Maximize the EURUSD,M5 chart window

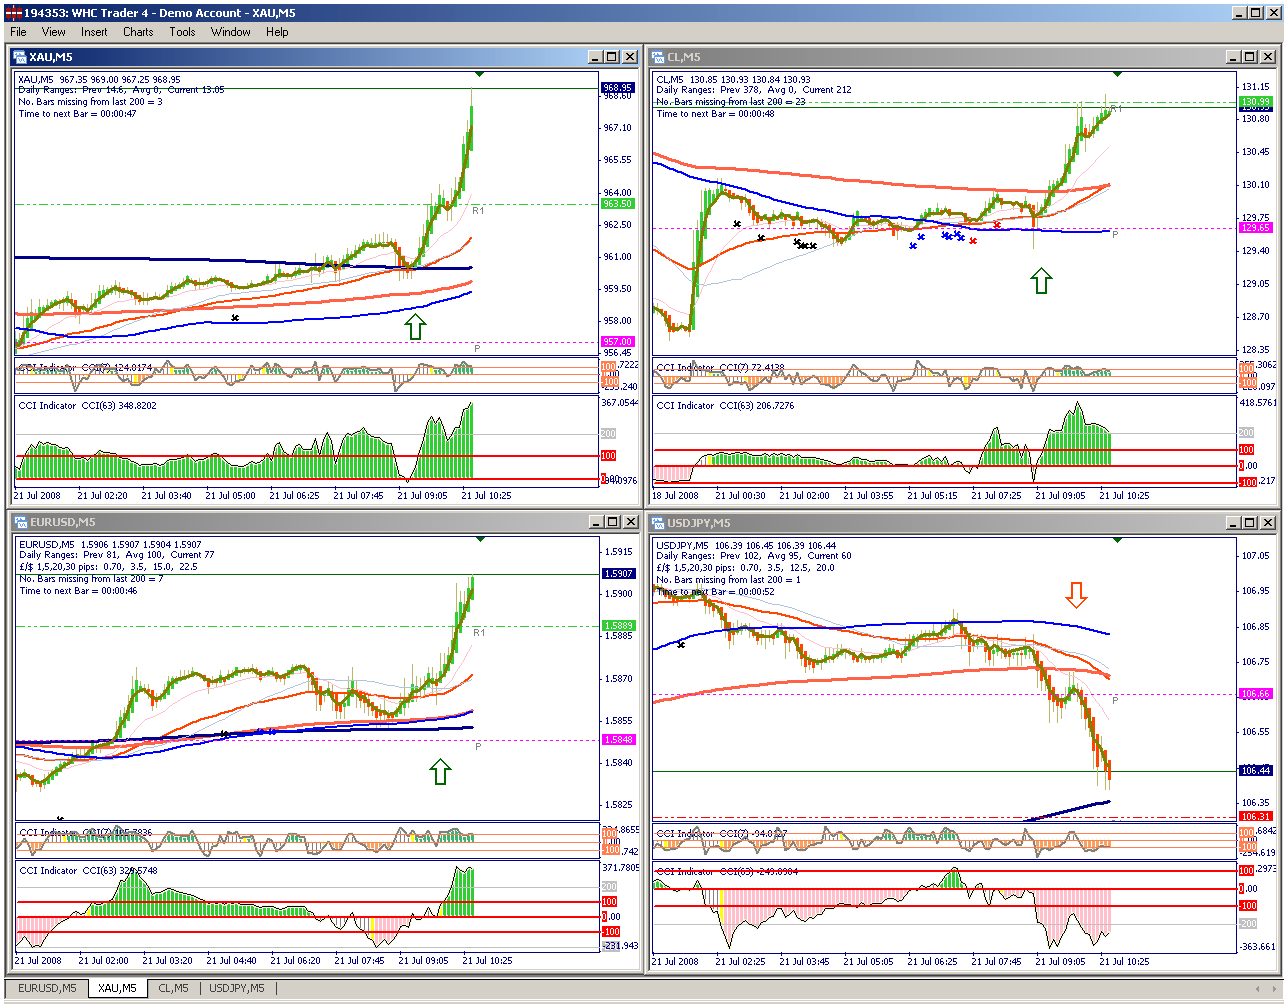[612, 523]
